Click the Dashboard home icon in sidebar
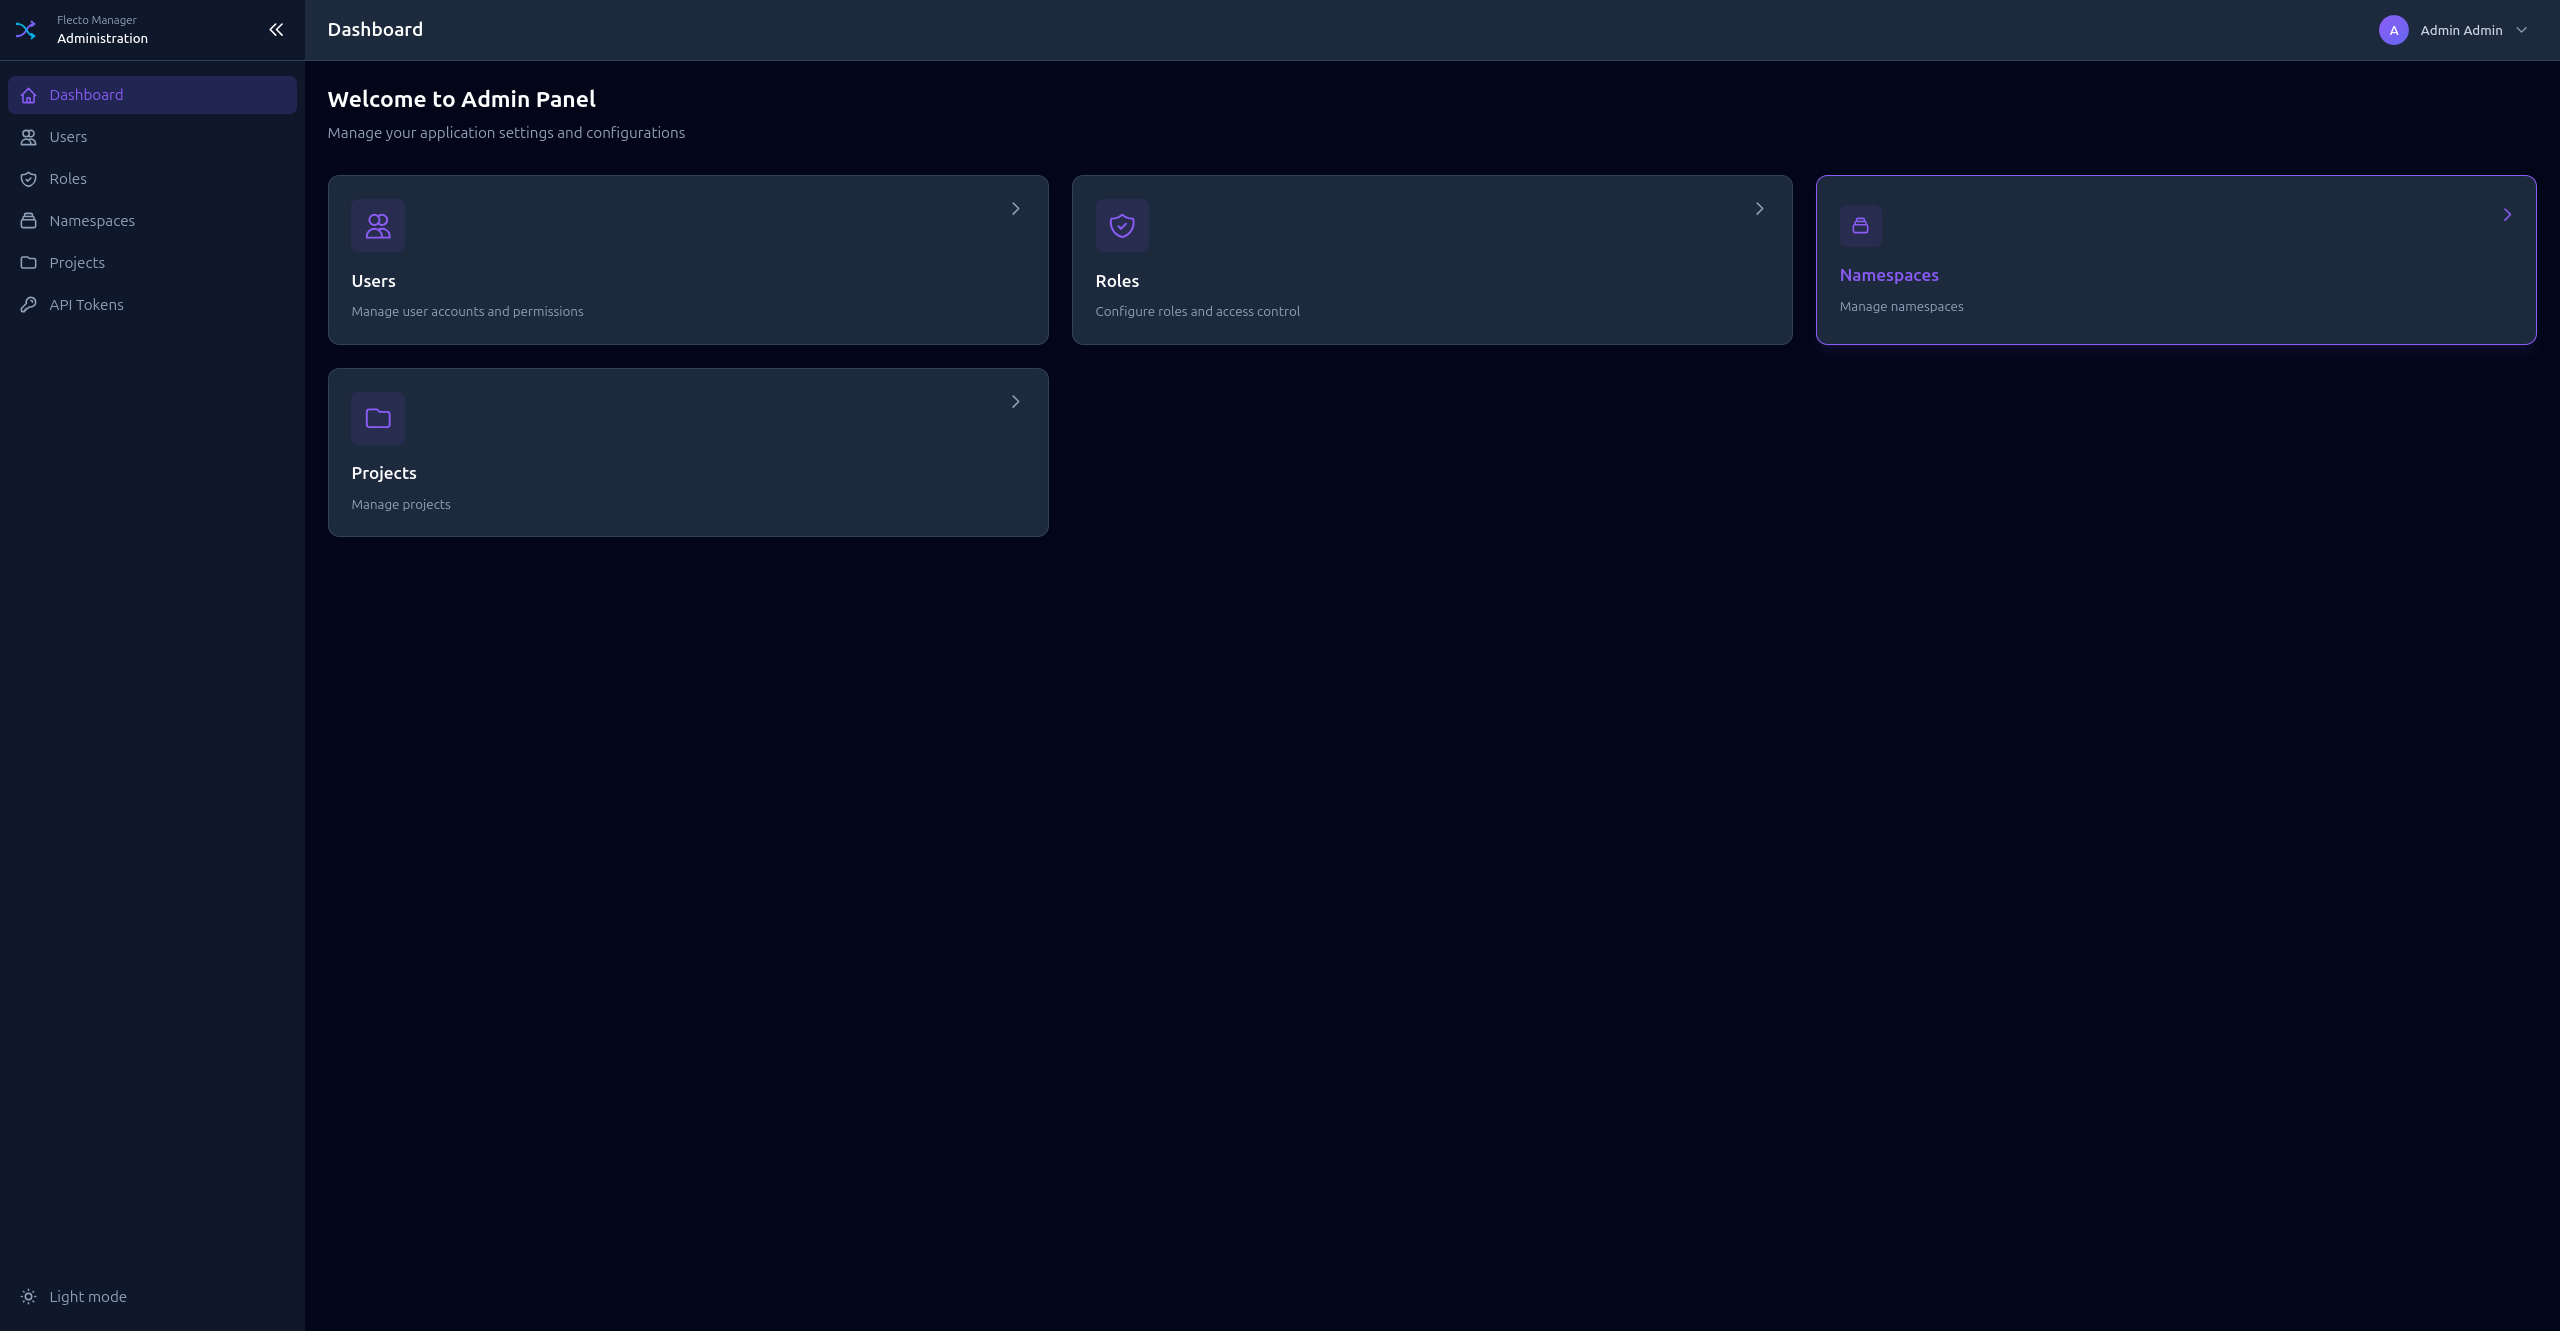 pos(29,94)
